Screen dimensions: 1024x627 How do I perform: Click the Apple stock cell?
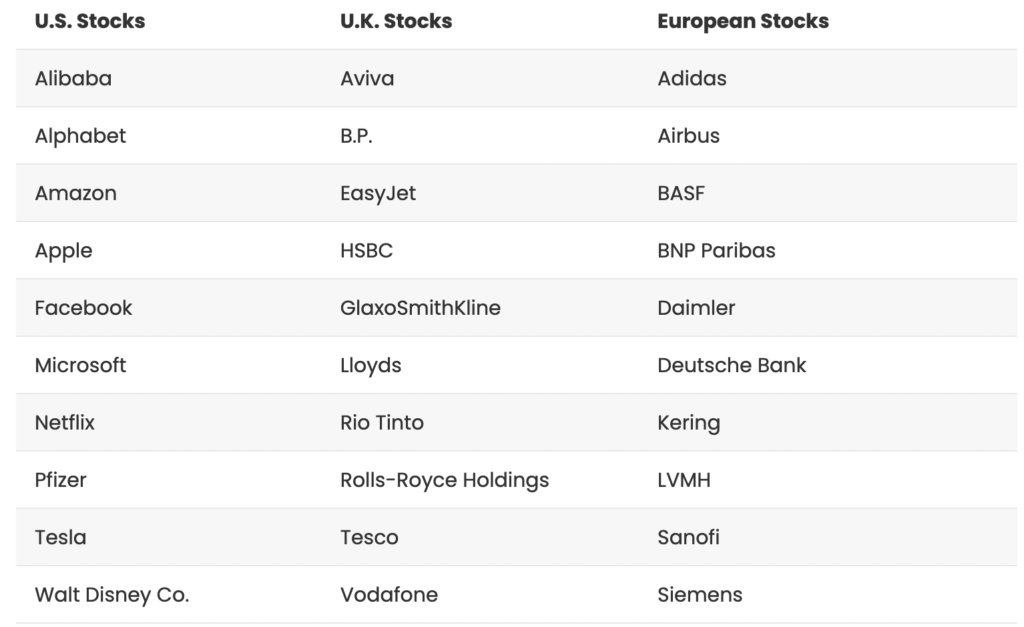(63, 250)
